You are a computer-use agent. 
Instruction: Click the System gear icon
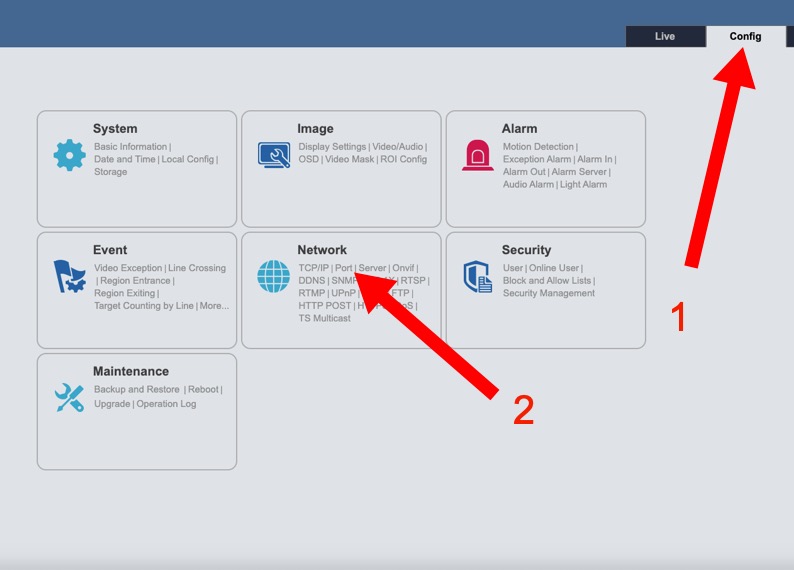tap(69, 155)
